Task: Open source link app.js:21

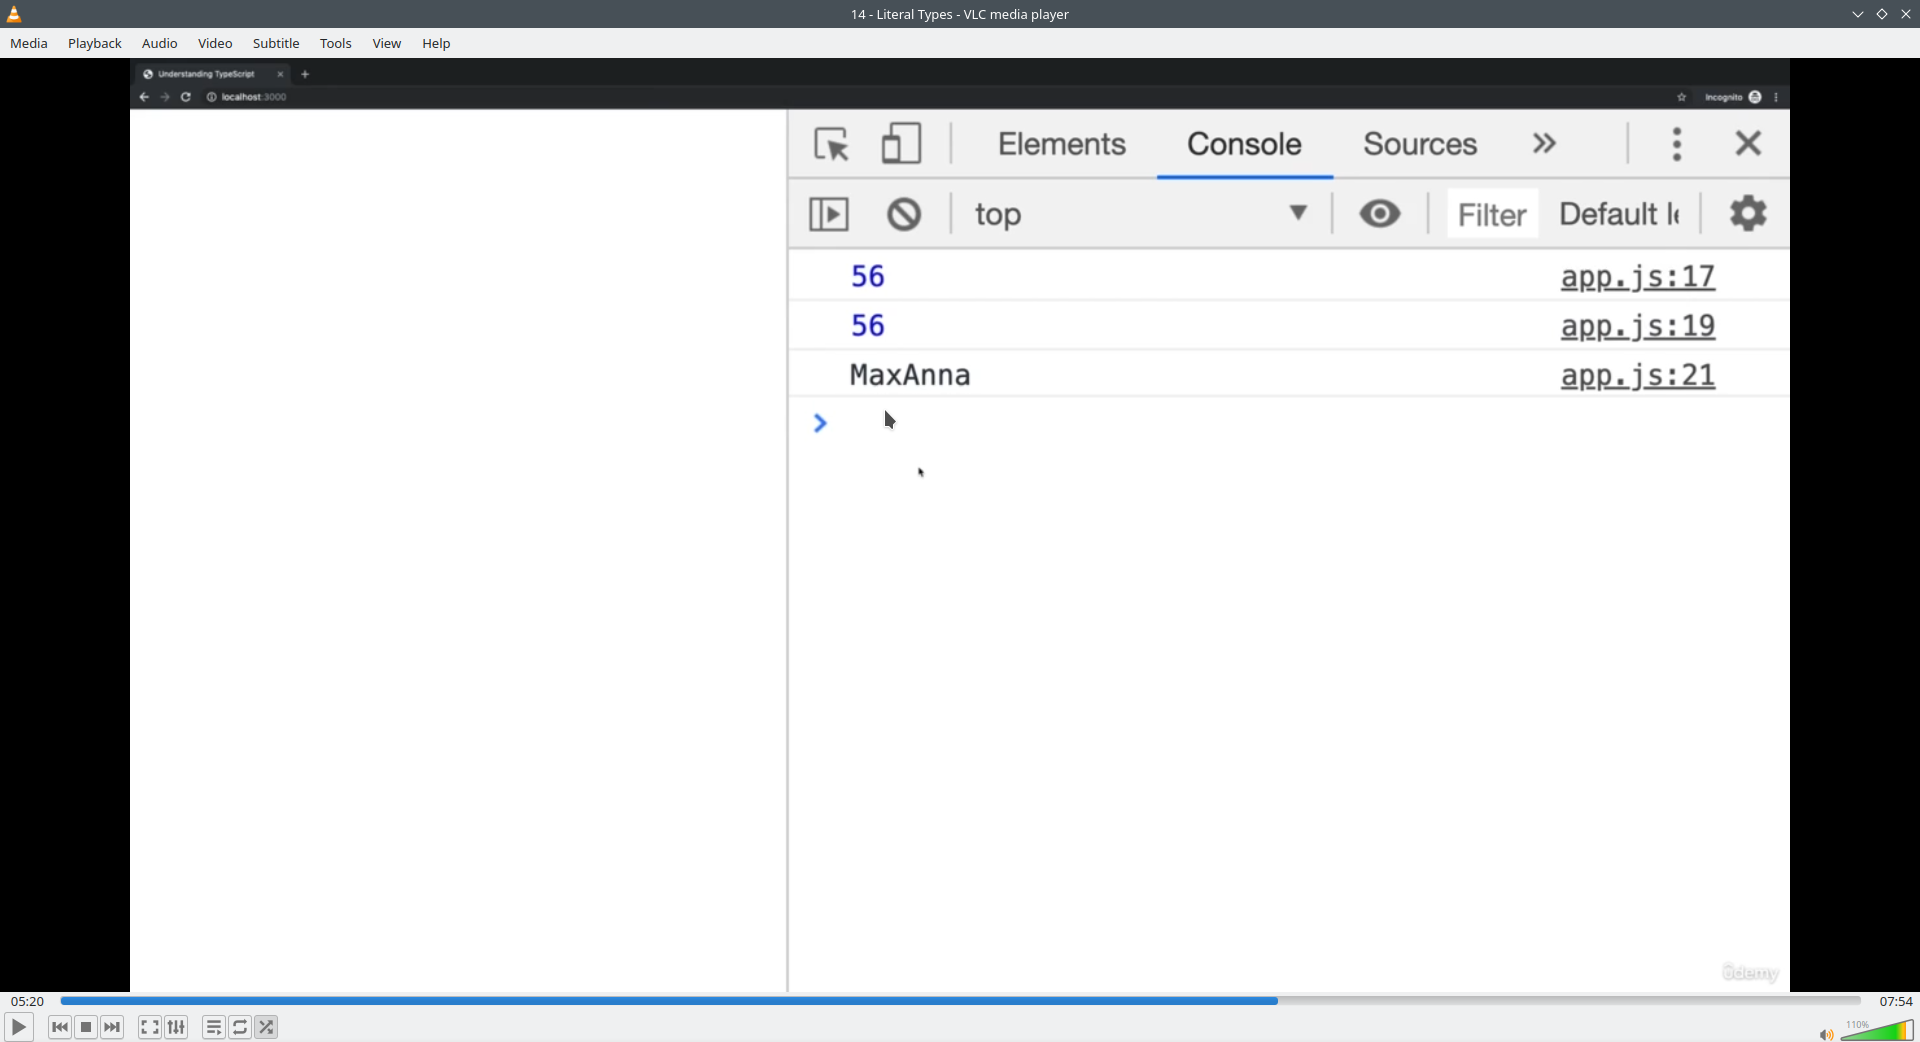Action: 1638,375
